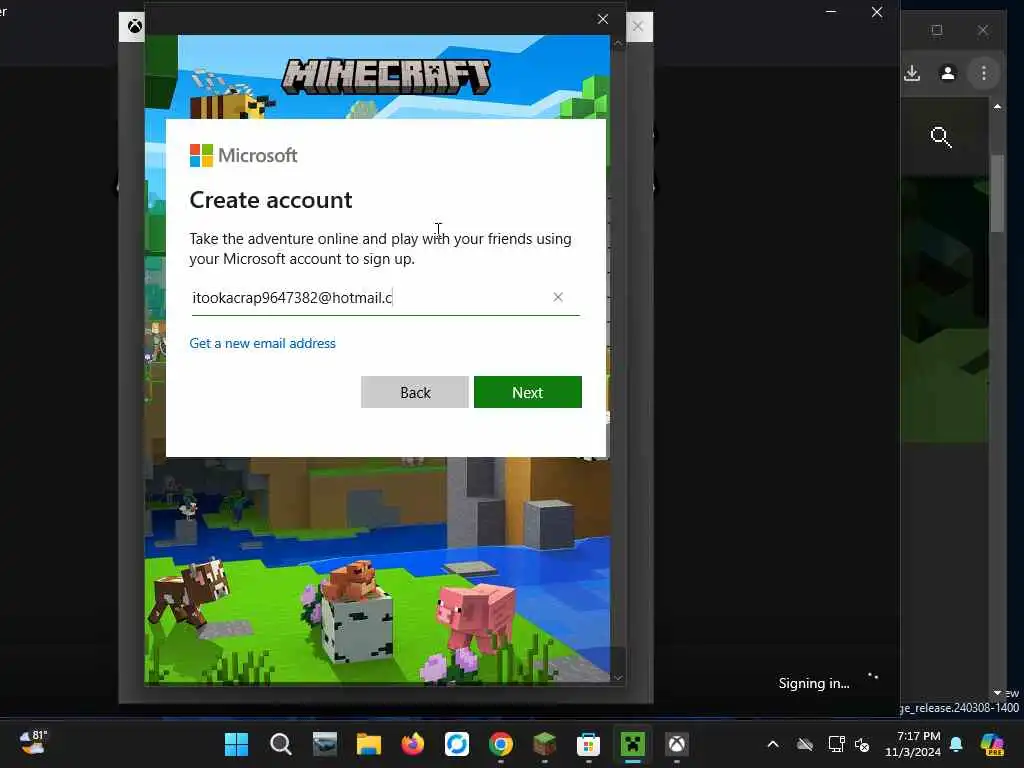Viewport: 1024px width, 768px height.
Task: Close the Minecraft Launcher window
Action: coord(877,12)
